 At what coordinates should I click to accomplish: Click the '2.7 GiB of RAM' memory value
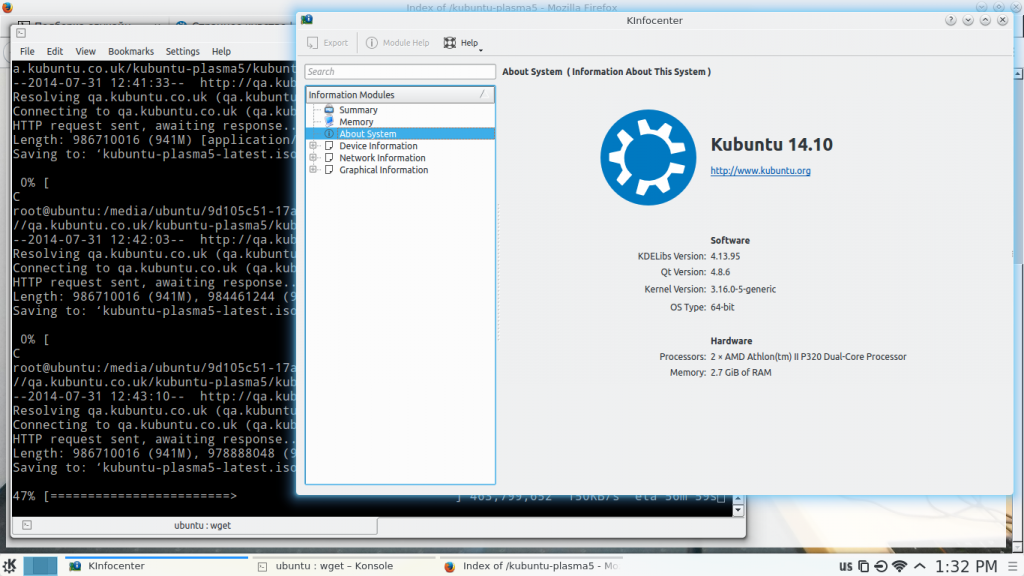pos(741,372)
